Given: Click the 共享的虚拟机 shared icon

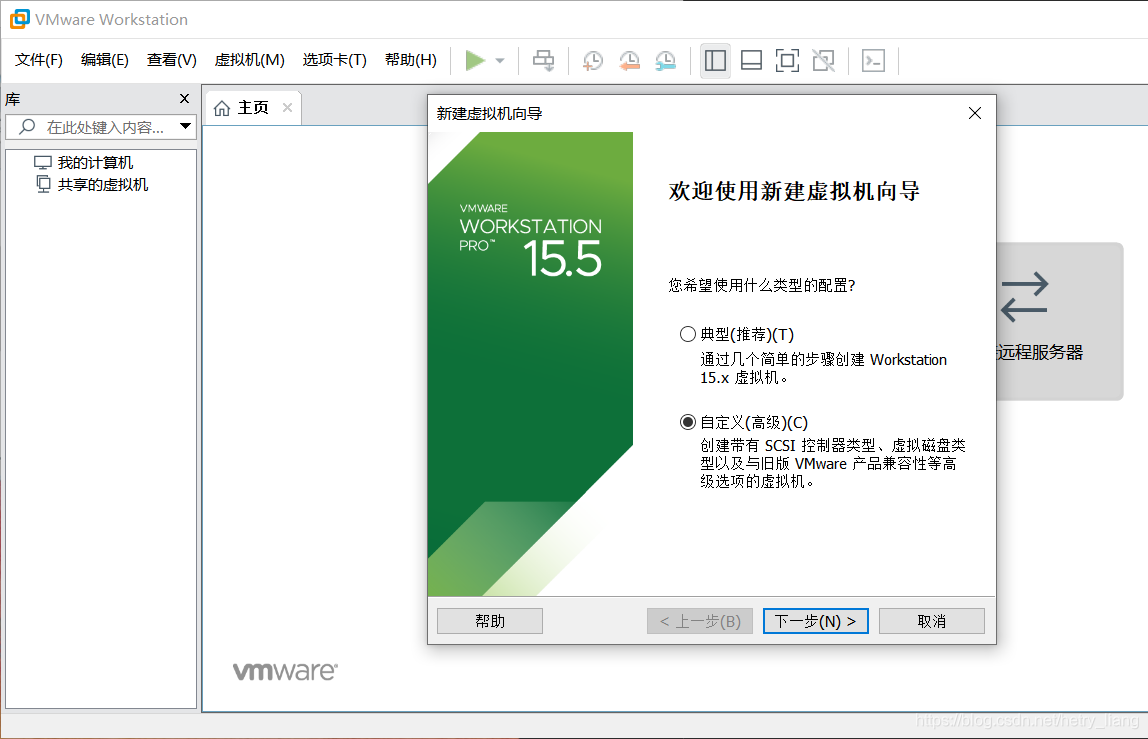Looking at the screenshot, I should pos(44,184).
